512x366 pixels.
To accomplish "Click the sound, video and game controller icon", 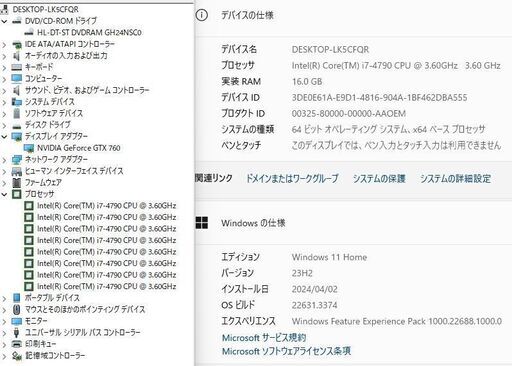I will pos(17,90).
